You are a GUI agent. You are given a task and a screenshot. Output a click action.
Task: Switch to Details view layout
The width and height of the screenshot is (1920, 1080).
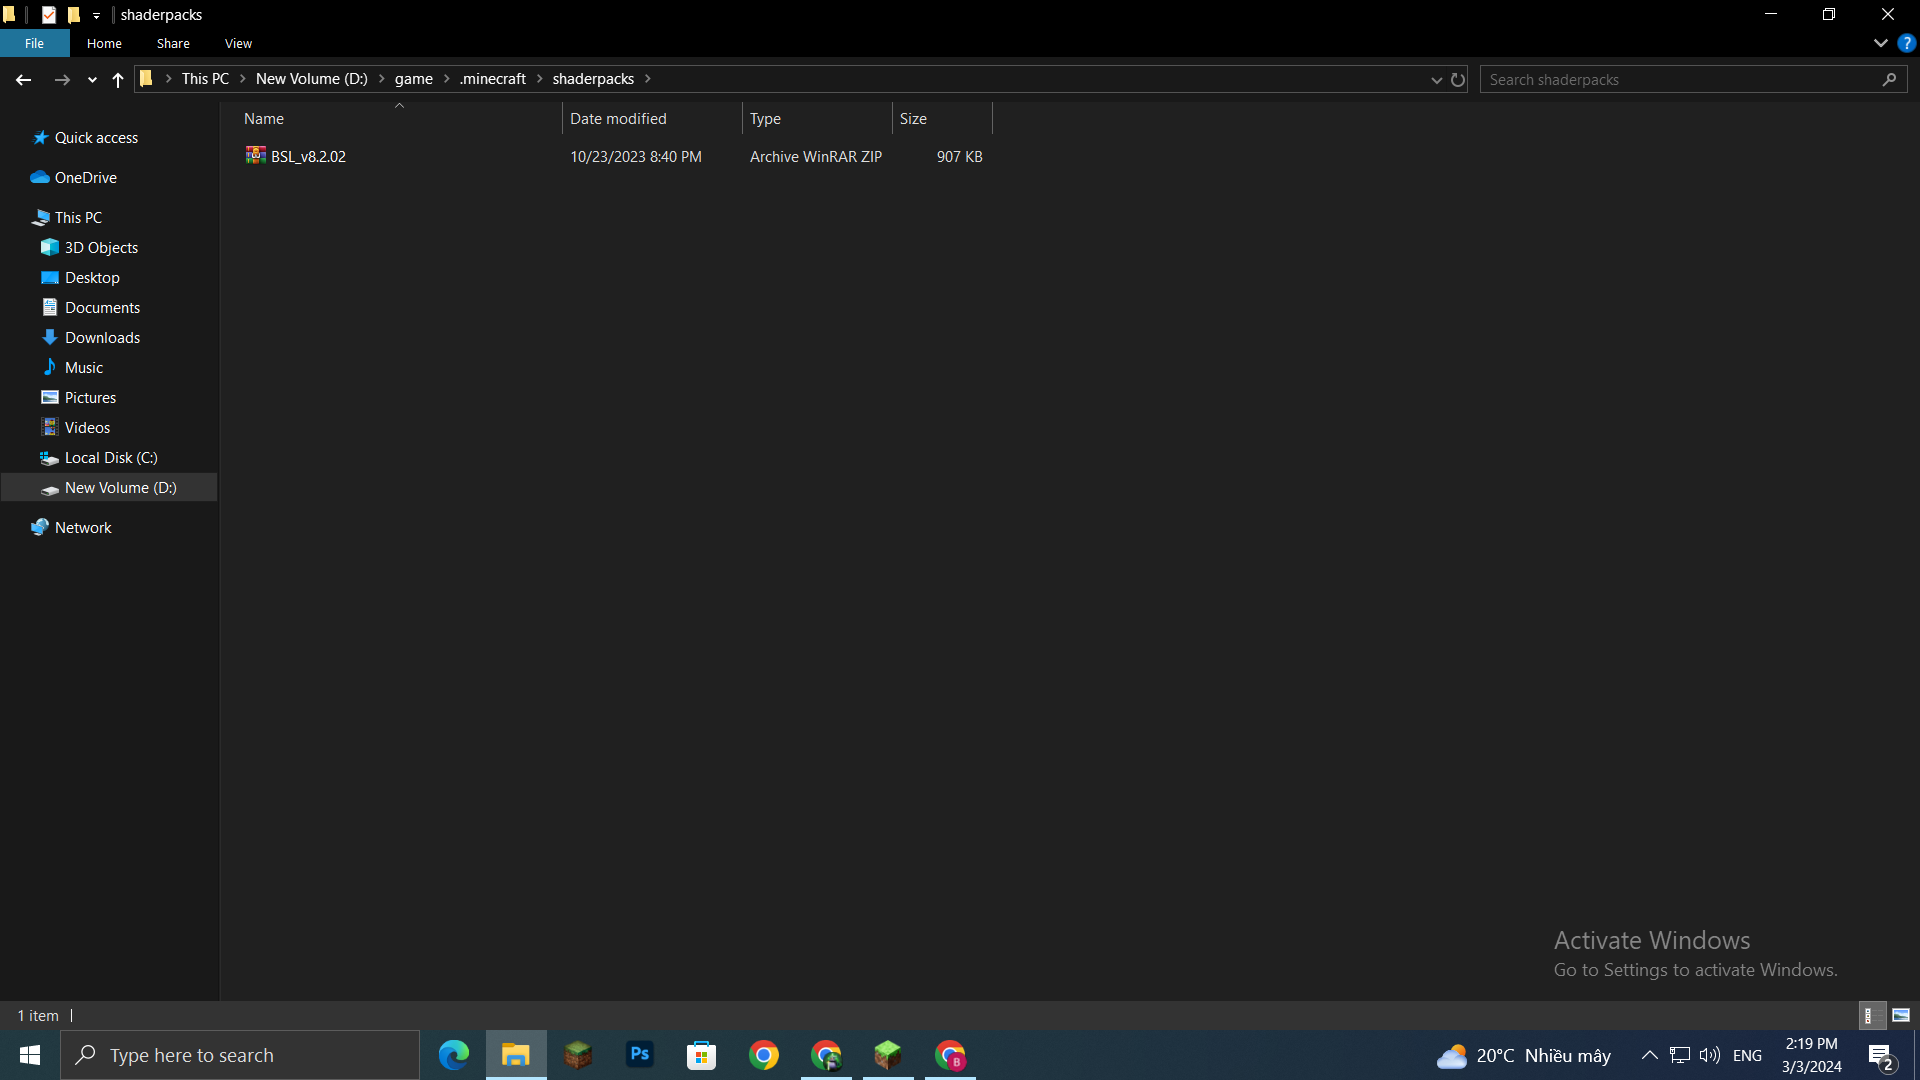[1871, 1015]
